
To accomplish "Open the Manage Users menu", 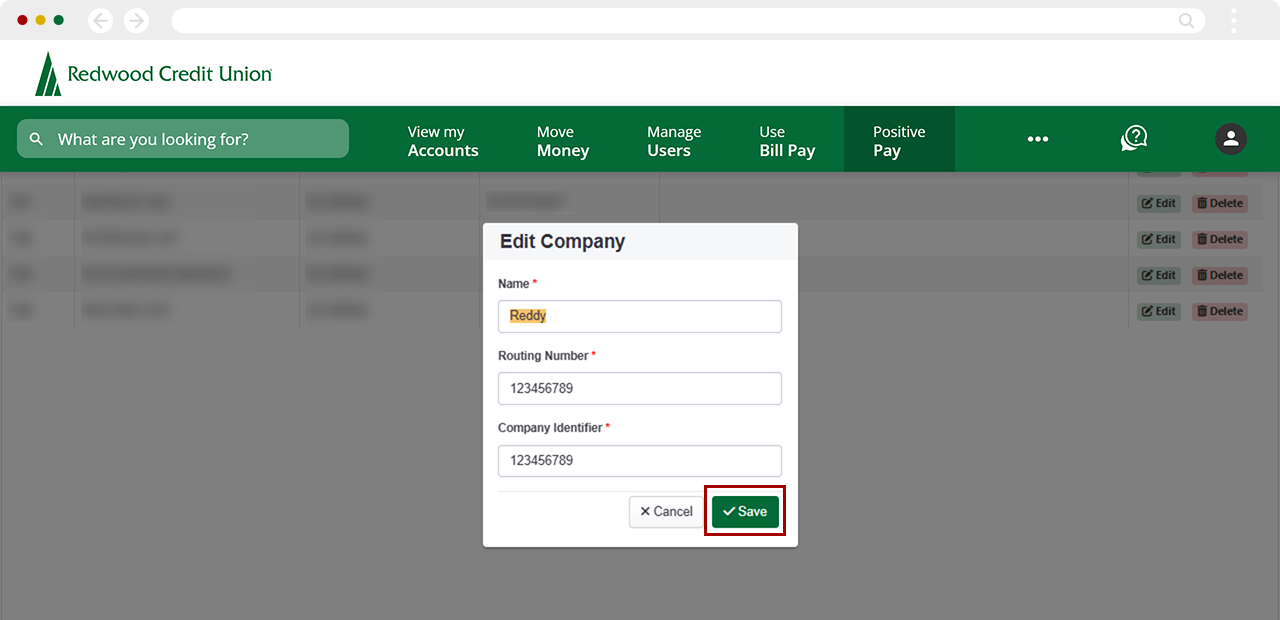I will (x=674, y=141).
